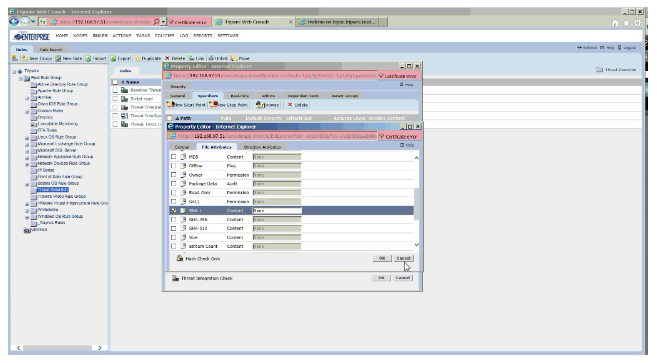
Task: Click the Logout link
Action: point(627,48)
